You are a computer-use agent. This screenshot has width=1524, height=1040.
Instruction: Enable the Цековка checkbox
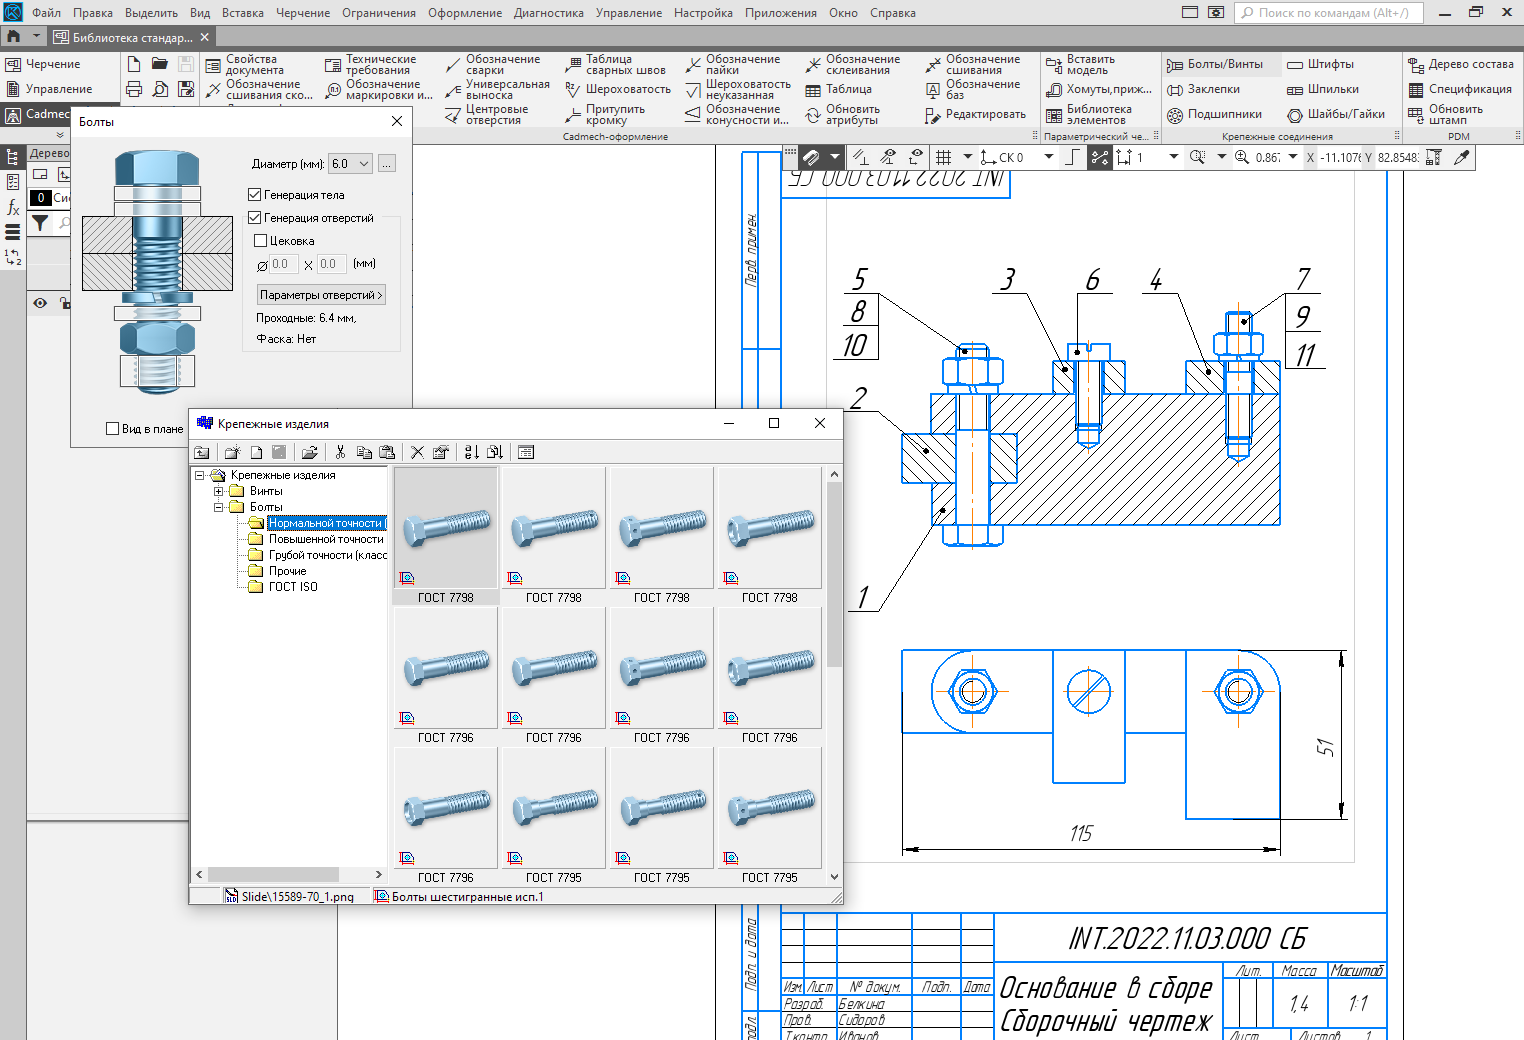point(261,241)
